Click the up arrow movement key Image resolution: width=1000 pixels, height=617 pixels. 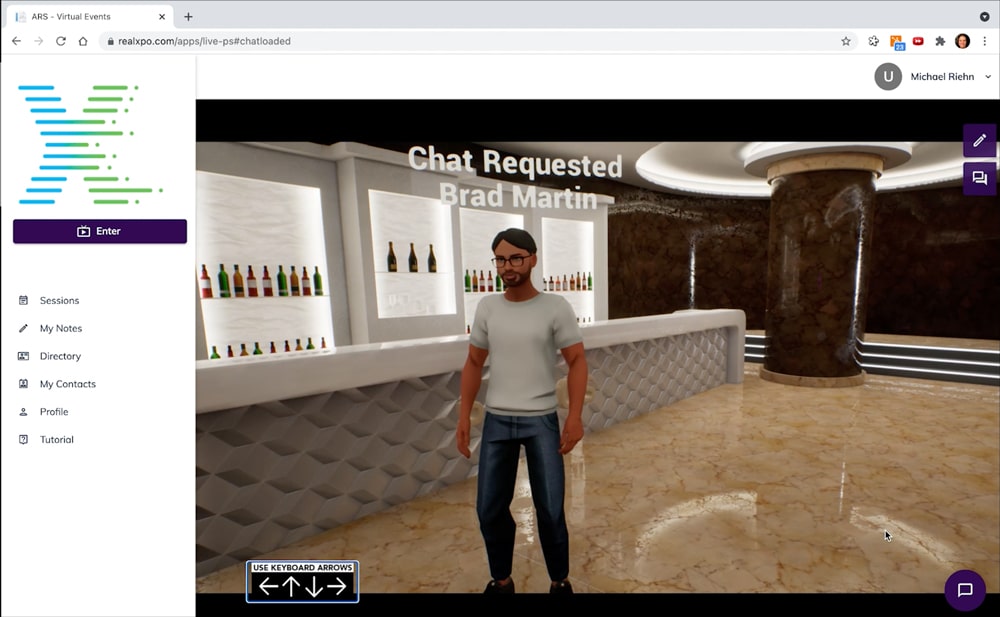pyautogui.click(x=291, y=586)
